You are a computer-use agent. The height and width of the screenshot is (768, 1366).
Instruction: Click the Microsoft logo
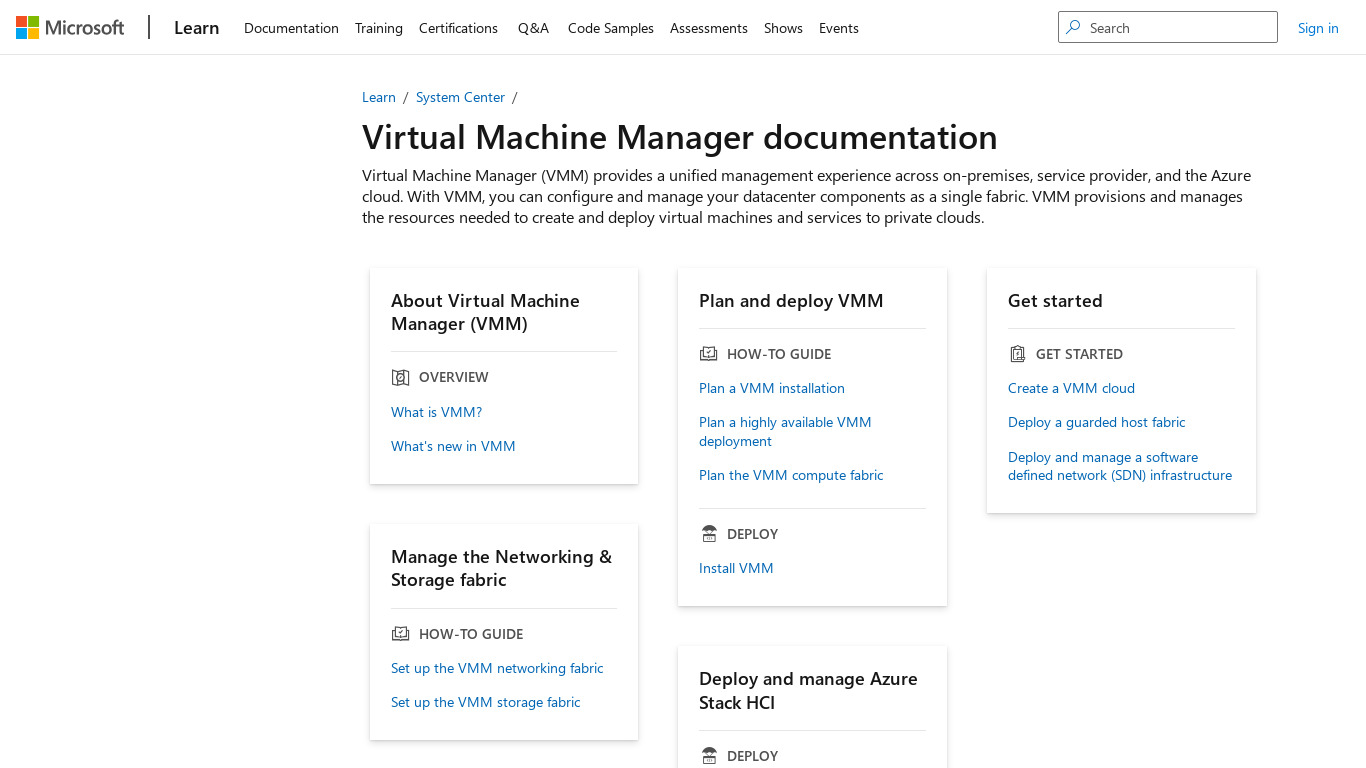[70, 28]
